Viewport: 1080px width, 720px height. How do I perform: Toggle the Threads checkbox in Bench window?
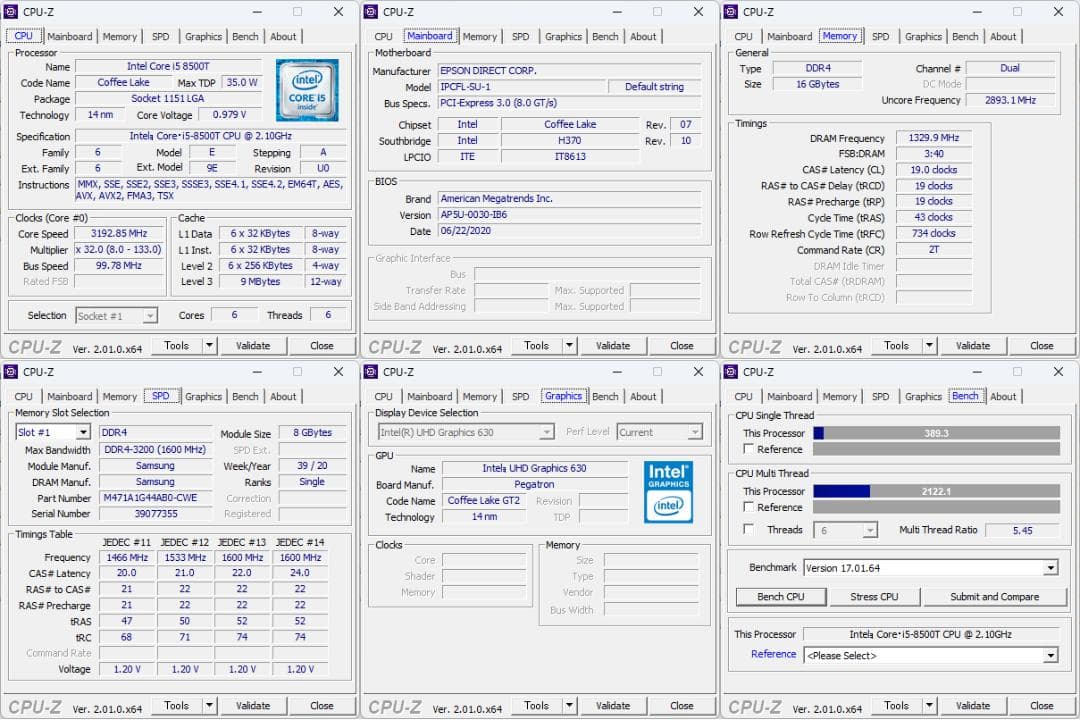click(x=749, y=529)
